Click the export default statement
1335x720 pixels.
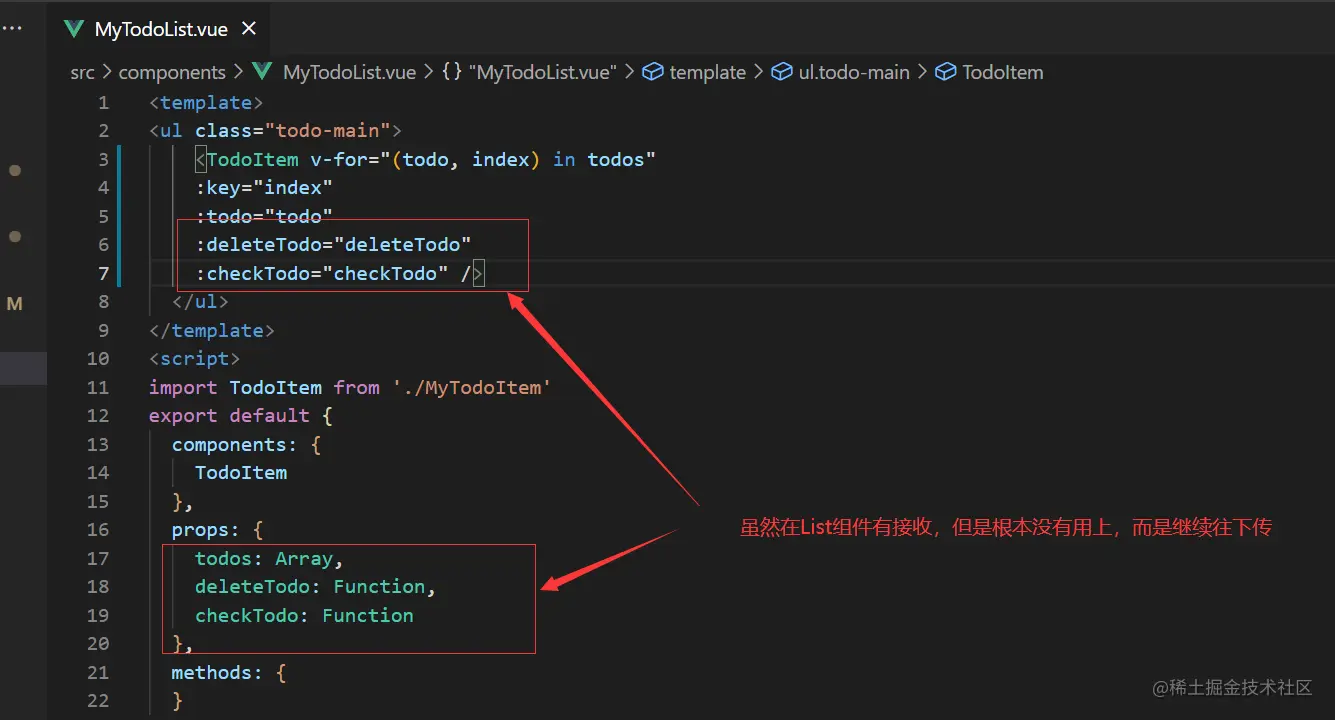[x=229, y=415]
